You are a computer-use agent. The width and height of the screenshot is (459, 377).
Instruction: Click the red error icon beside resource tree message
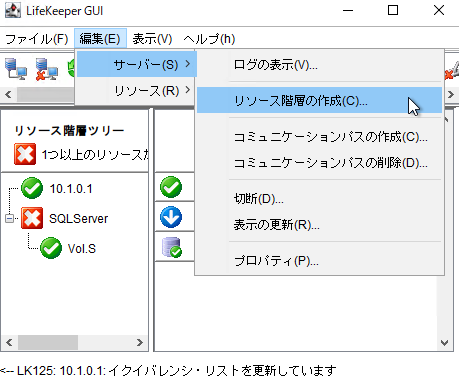tap(25, 154)
